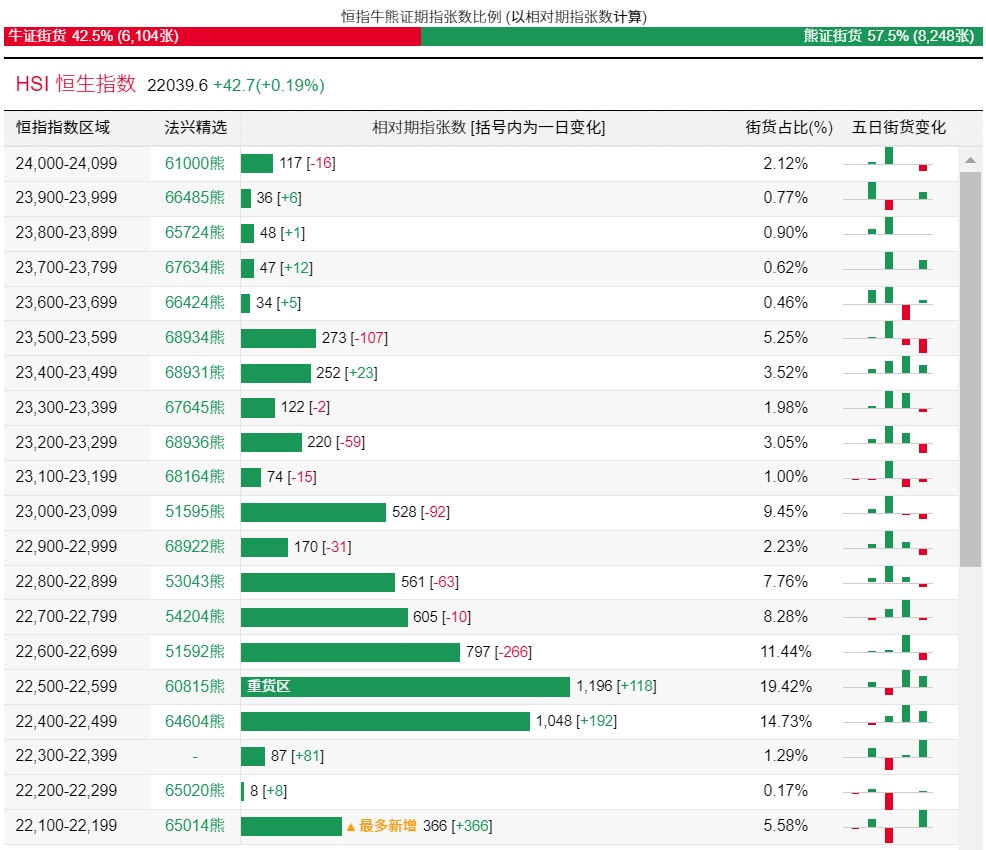Click the percentage 11.44%

[x=786, y=652]
